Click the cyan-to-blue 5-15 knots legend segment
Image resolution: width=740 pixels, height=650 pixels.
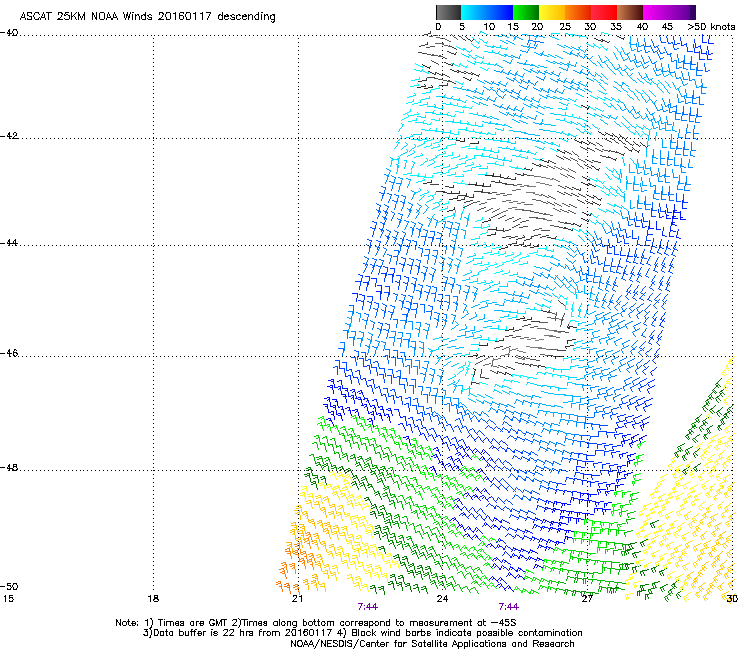click(x=487, y=12)
